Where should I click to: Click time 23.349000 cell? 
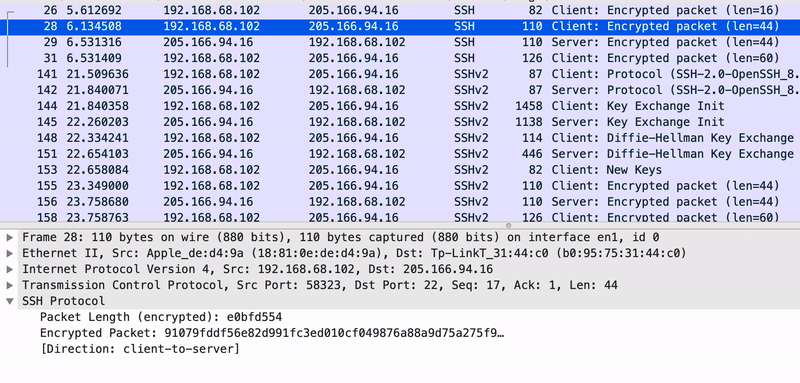pyautogui.click(x=97, y=186)
